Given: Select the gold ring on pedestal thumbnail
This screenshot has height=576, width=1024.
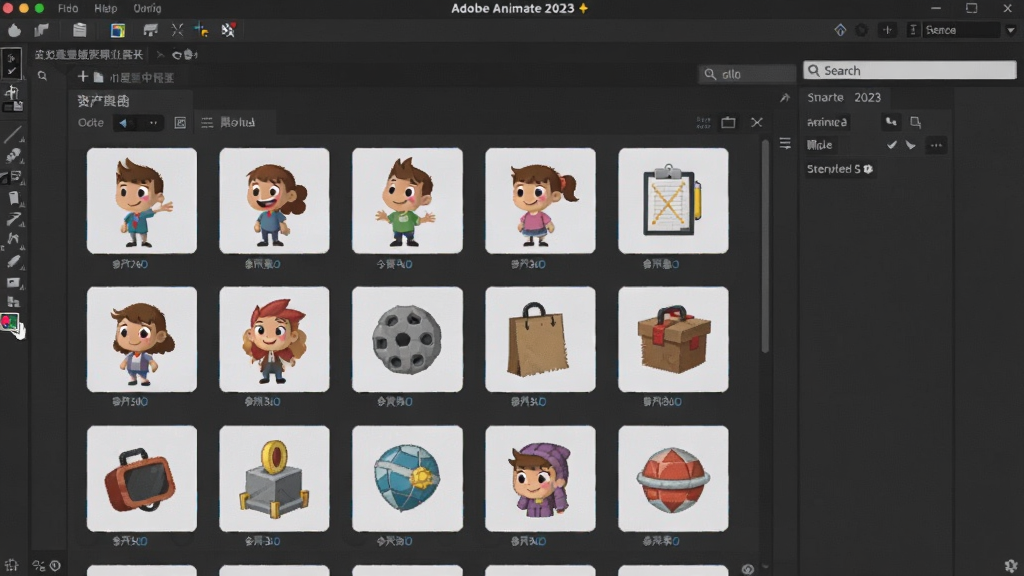Looking at the screenshot, I should click(274, 479).
